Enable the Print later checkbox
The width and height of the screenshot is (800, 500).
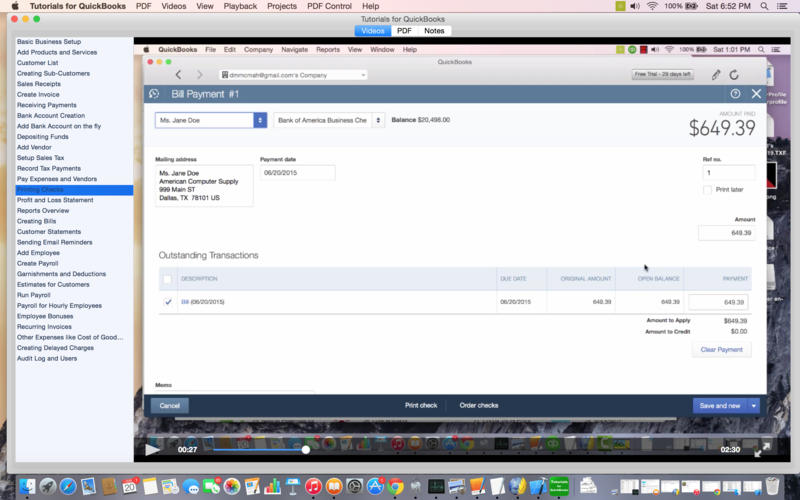708,189
